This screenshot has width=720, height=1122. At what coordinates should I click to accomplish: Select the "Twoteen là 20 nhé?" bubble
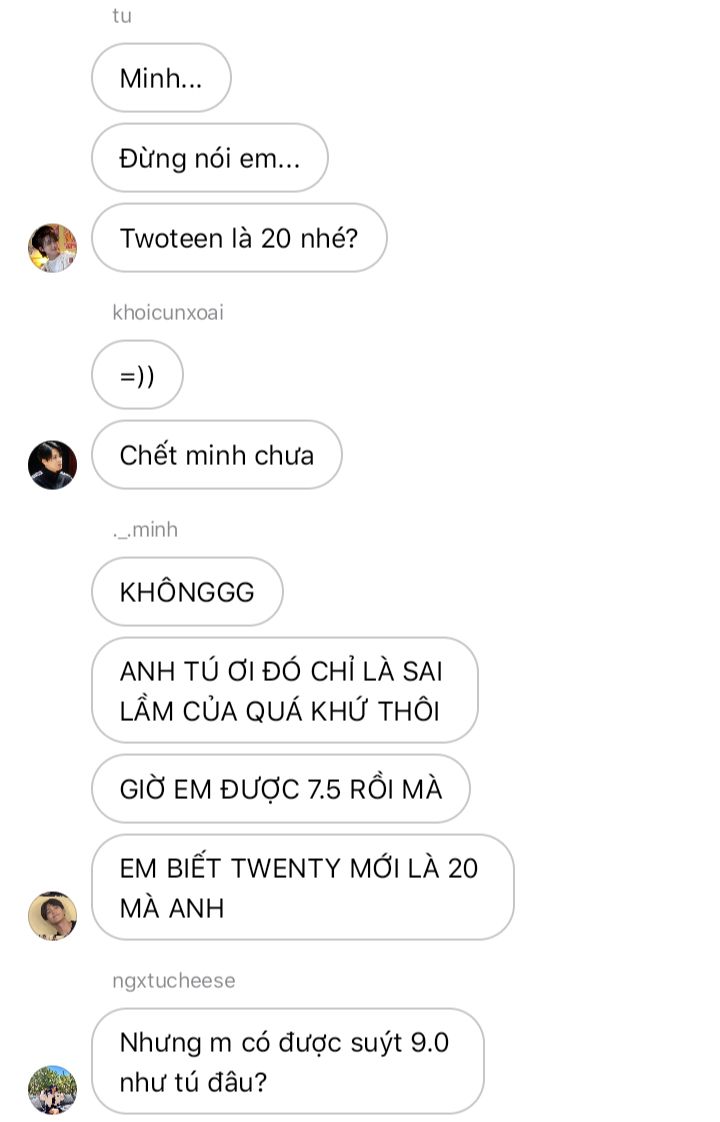(x=239, y=238)
